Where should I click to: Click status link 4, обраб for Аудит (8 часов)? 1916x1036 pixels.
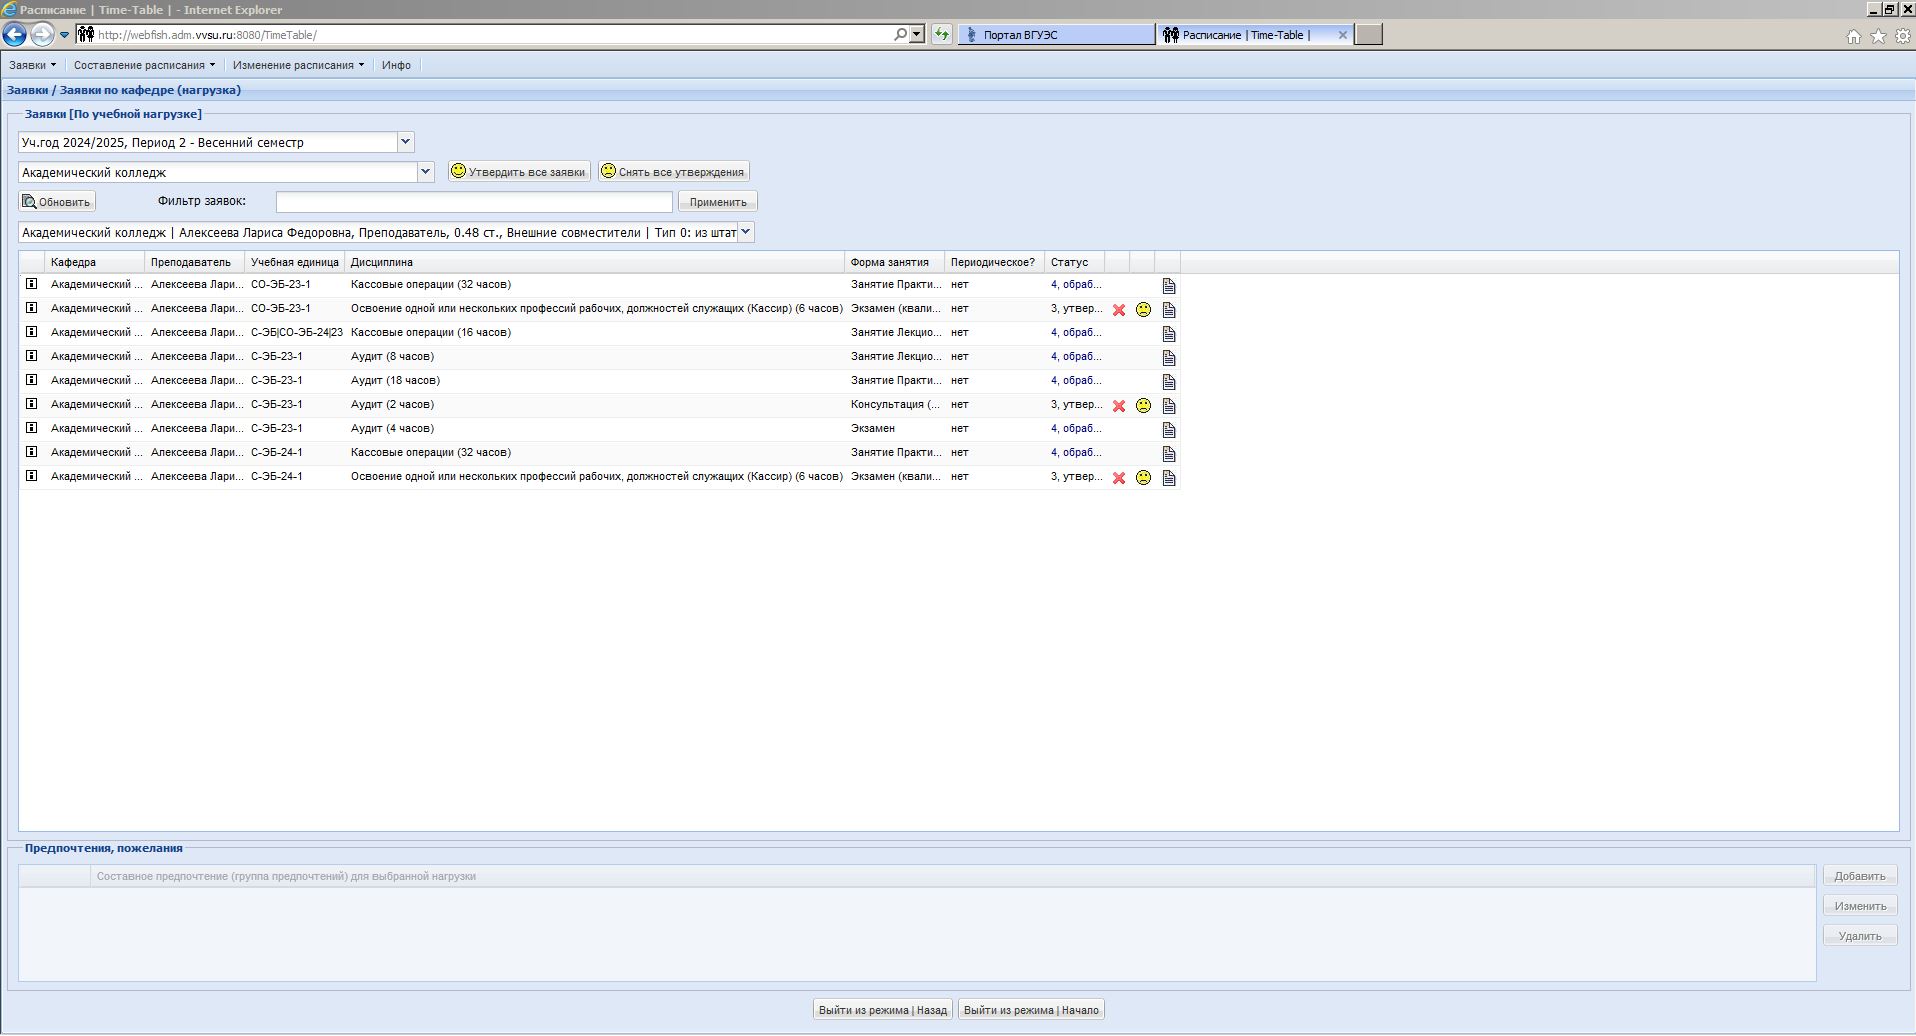click(x=1075, y=356)
